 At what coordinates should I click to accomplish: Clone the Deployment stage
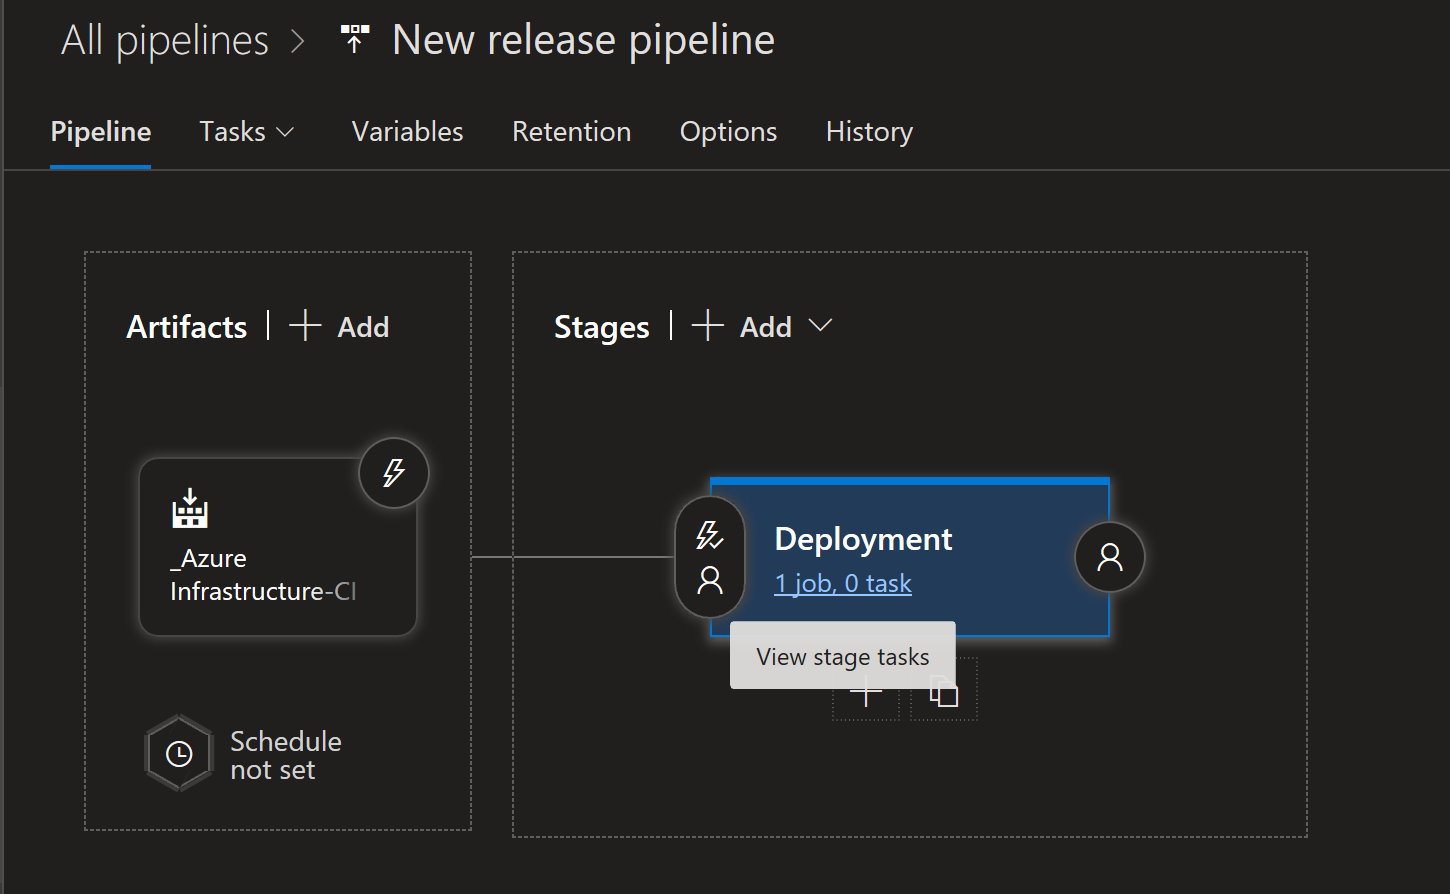[x=944, y=691]
